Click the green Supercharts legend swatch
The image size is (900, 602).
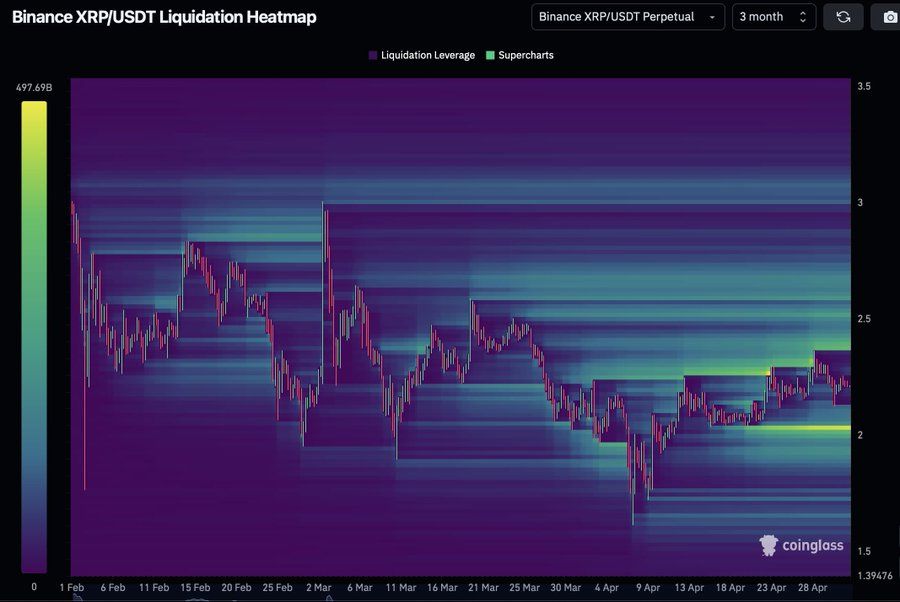point(490,55)
